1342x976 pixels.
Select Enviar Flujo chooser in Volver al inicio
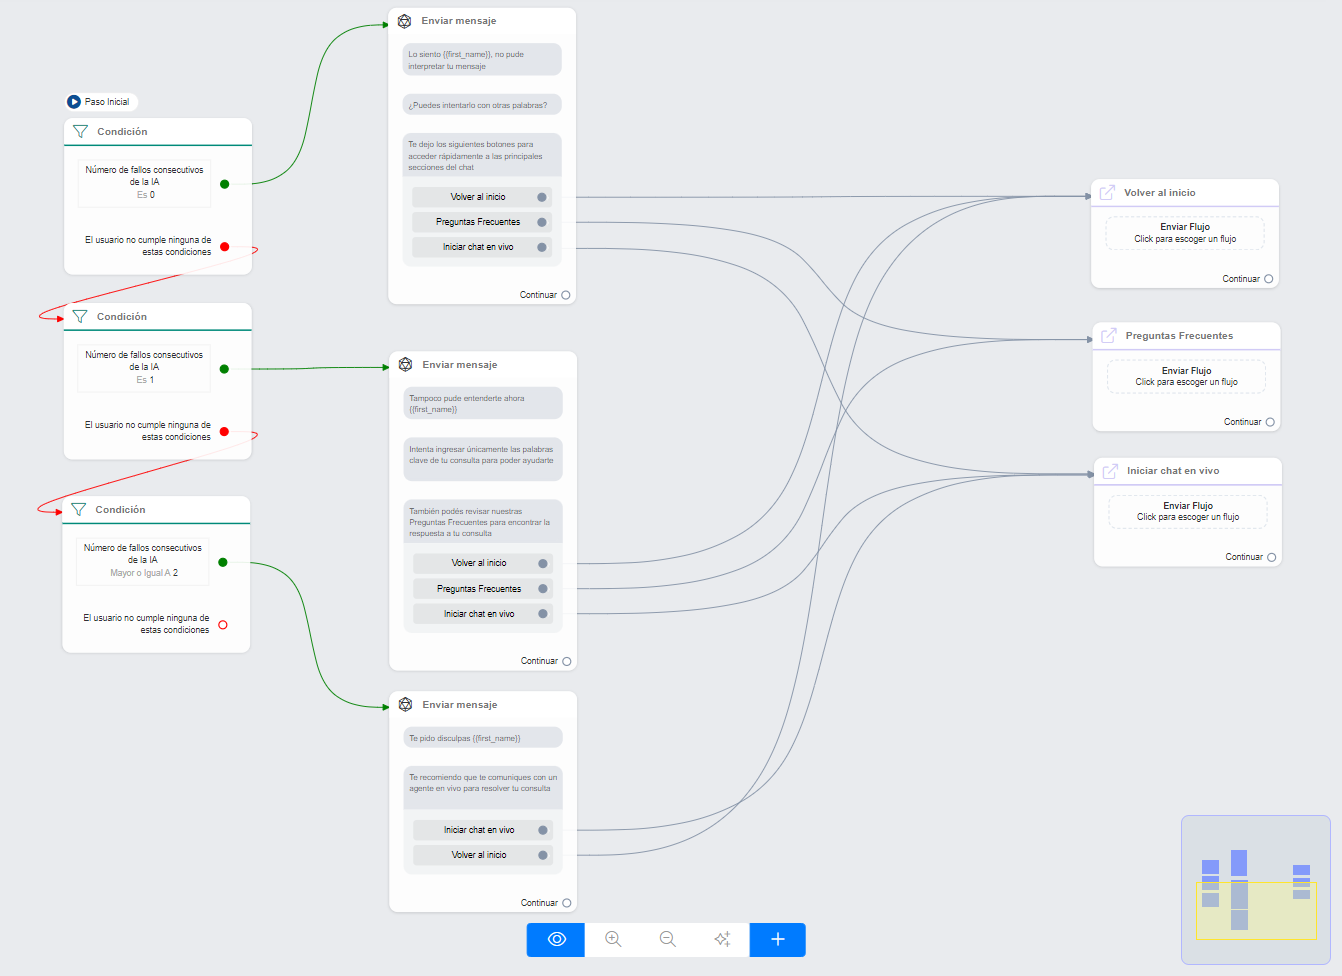1185,233
